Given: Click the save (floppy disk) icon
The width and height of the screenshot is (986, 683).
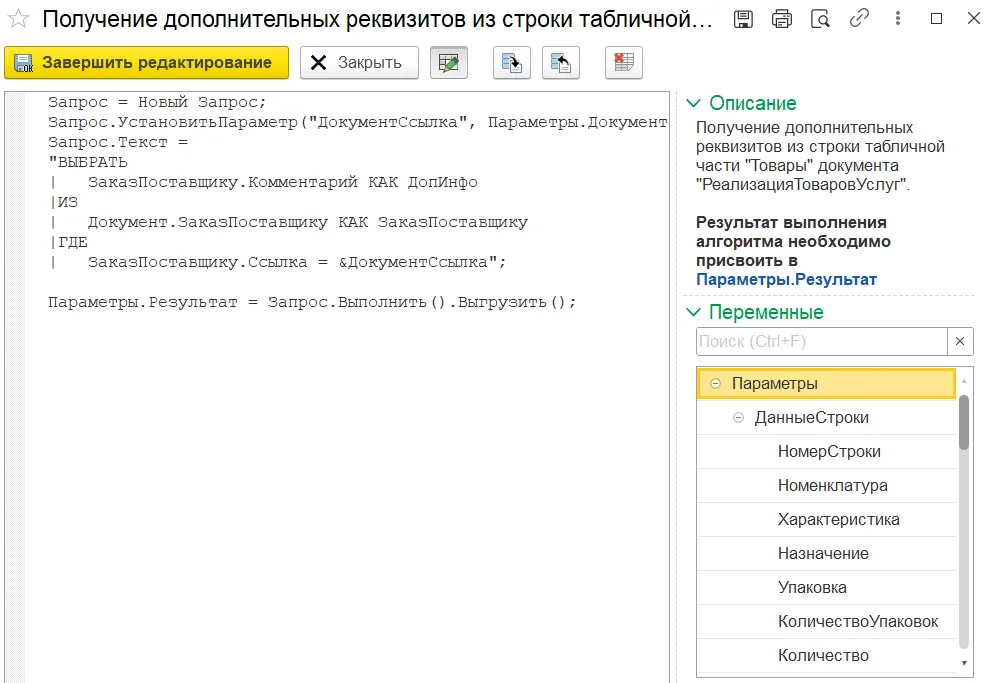Looking at the screenshot, I should coord(743,19).
